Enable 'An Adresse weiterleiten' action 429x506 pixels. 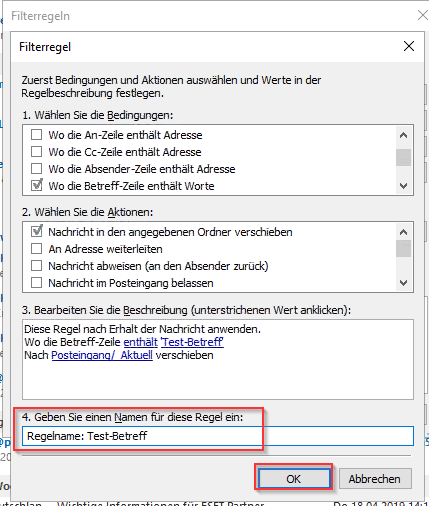[x=36, y=249]
